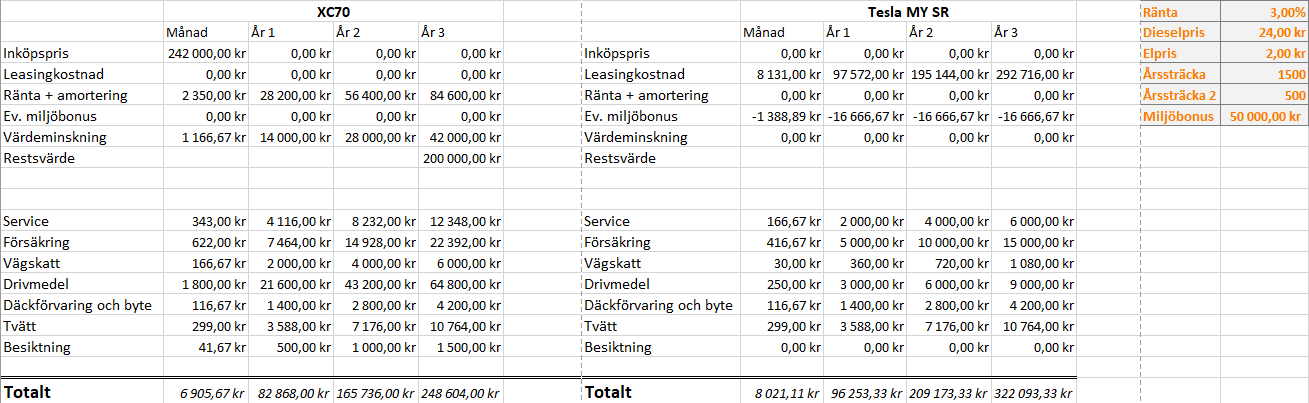Select the orange Dieselpris label cell
Viewport: 1309px width, 403px height.
click(1181, 32)
